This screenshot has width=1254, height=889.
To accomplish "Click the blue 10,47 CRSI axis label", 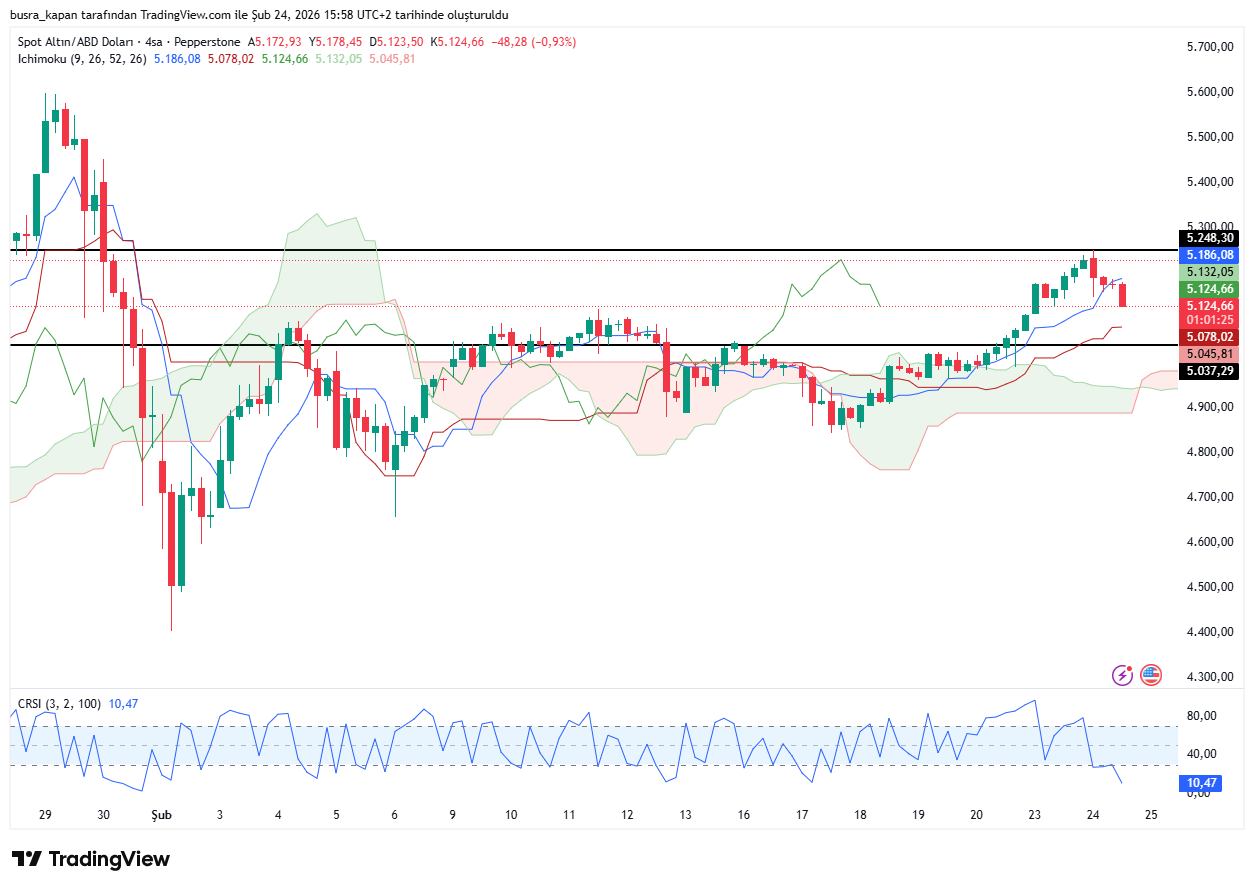I will click(x=1200, y=782).
